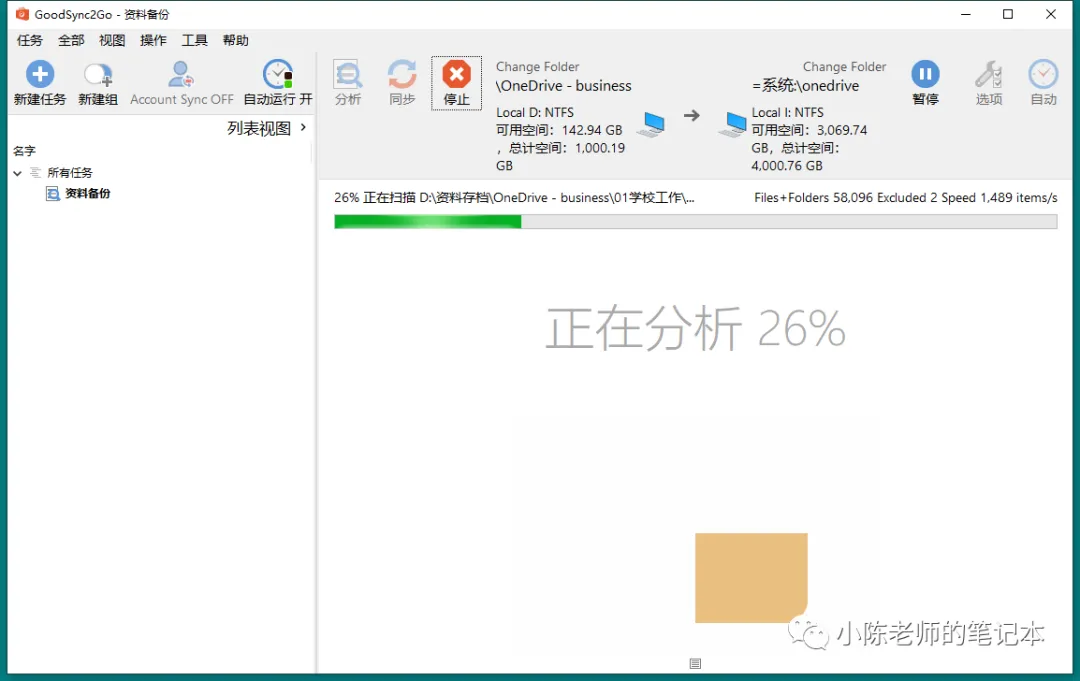Open the 视图 menu
The image size is (1080, 681).
tap(112, 40)
